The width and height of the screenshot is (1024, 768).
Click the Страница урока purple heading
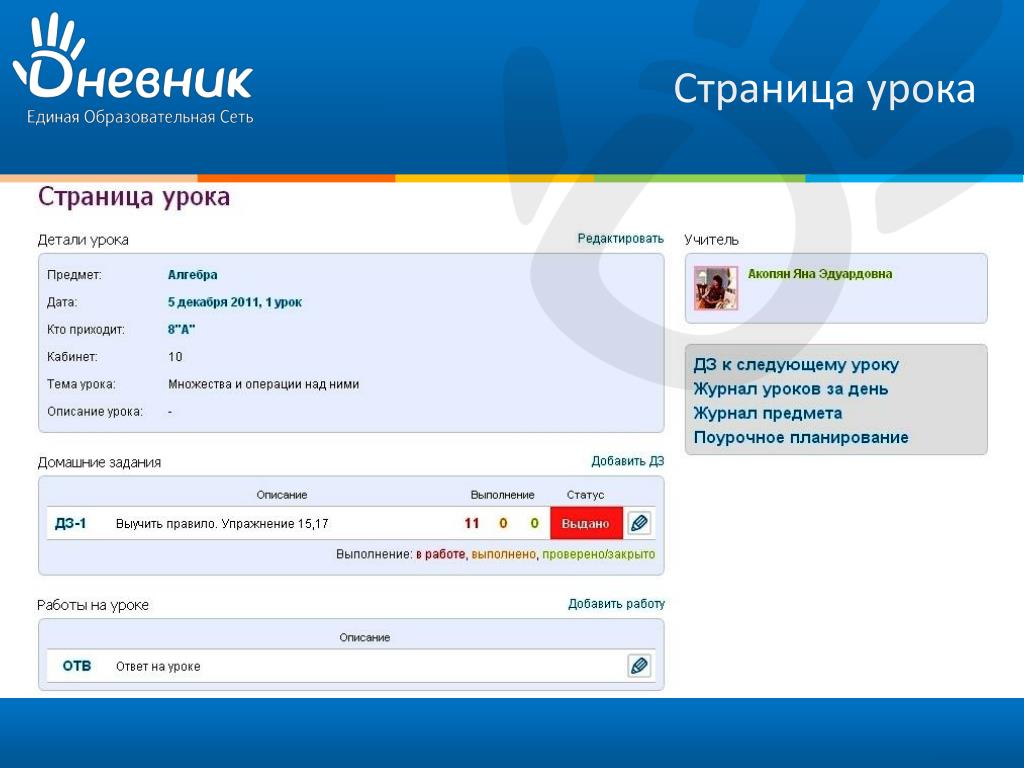[x=134, y=197]
